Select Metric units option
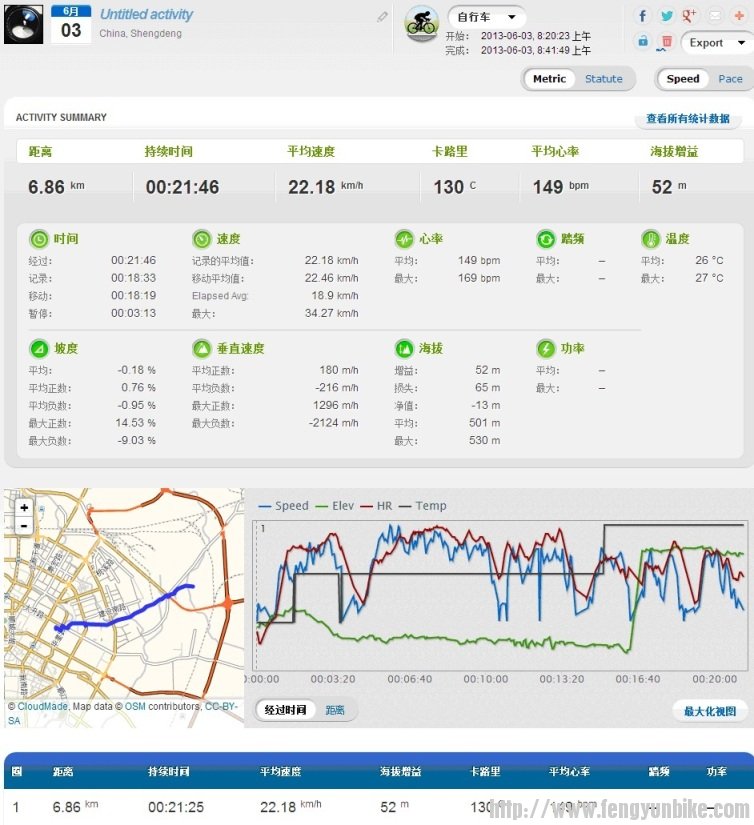This screenshot has height=825, width=754. click(x=549, y=79)
